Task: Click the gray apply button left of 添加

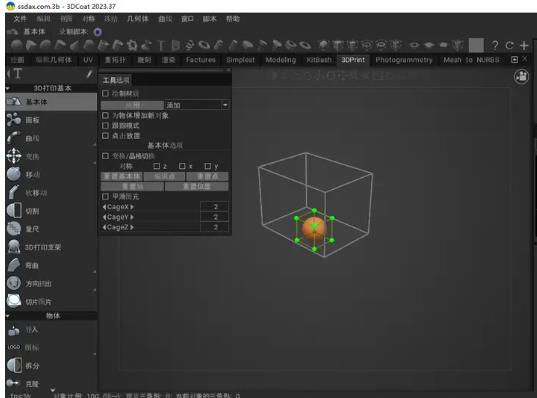Action: coord(132,105)
